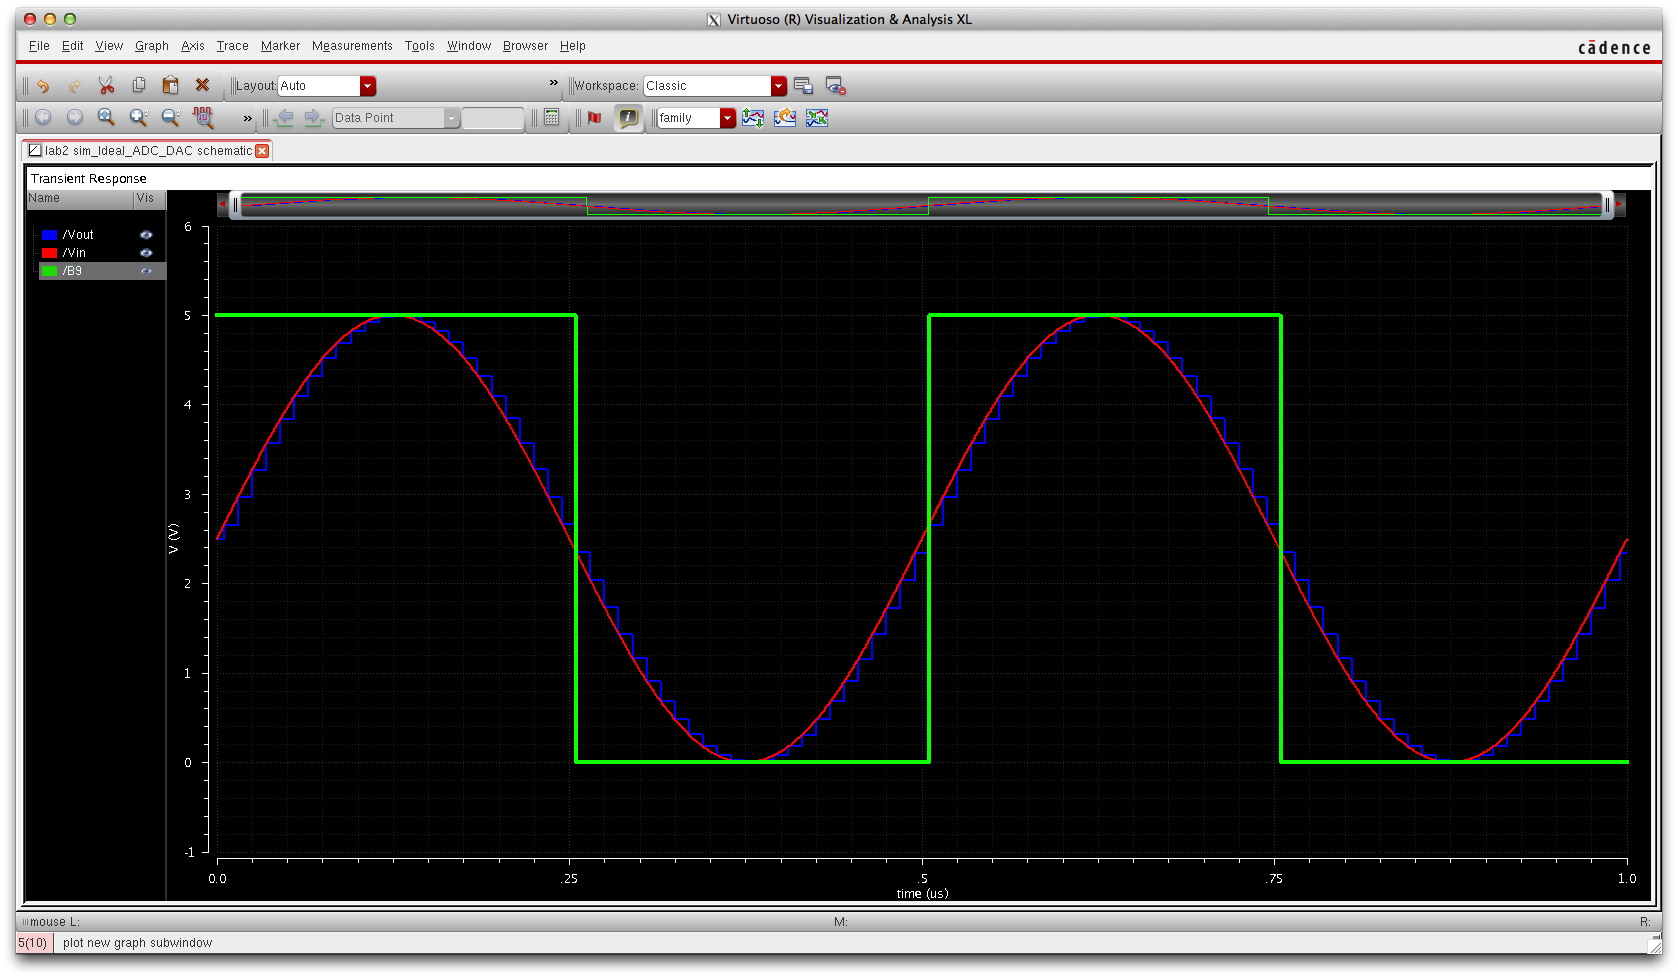Open the family selection dropdown

(x=727, y=118)
